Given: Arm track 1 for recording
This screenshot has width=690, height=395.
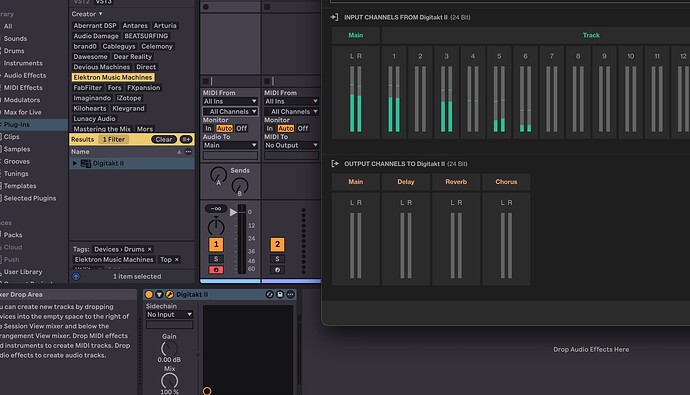Looking at the screenshot, I should point(216,270).
